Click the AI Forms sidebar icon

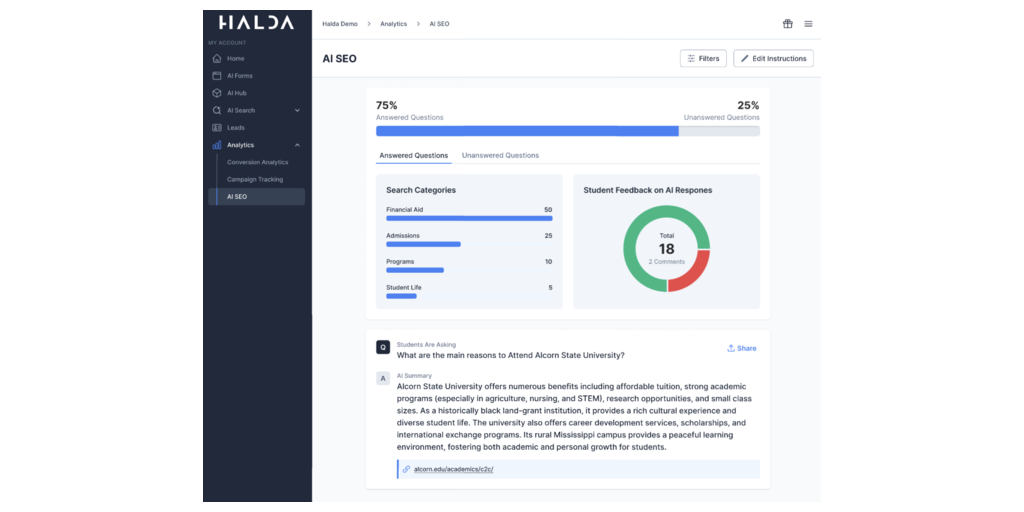tap(217, 76)
